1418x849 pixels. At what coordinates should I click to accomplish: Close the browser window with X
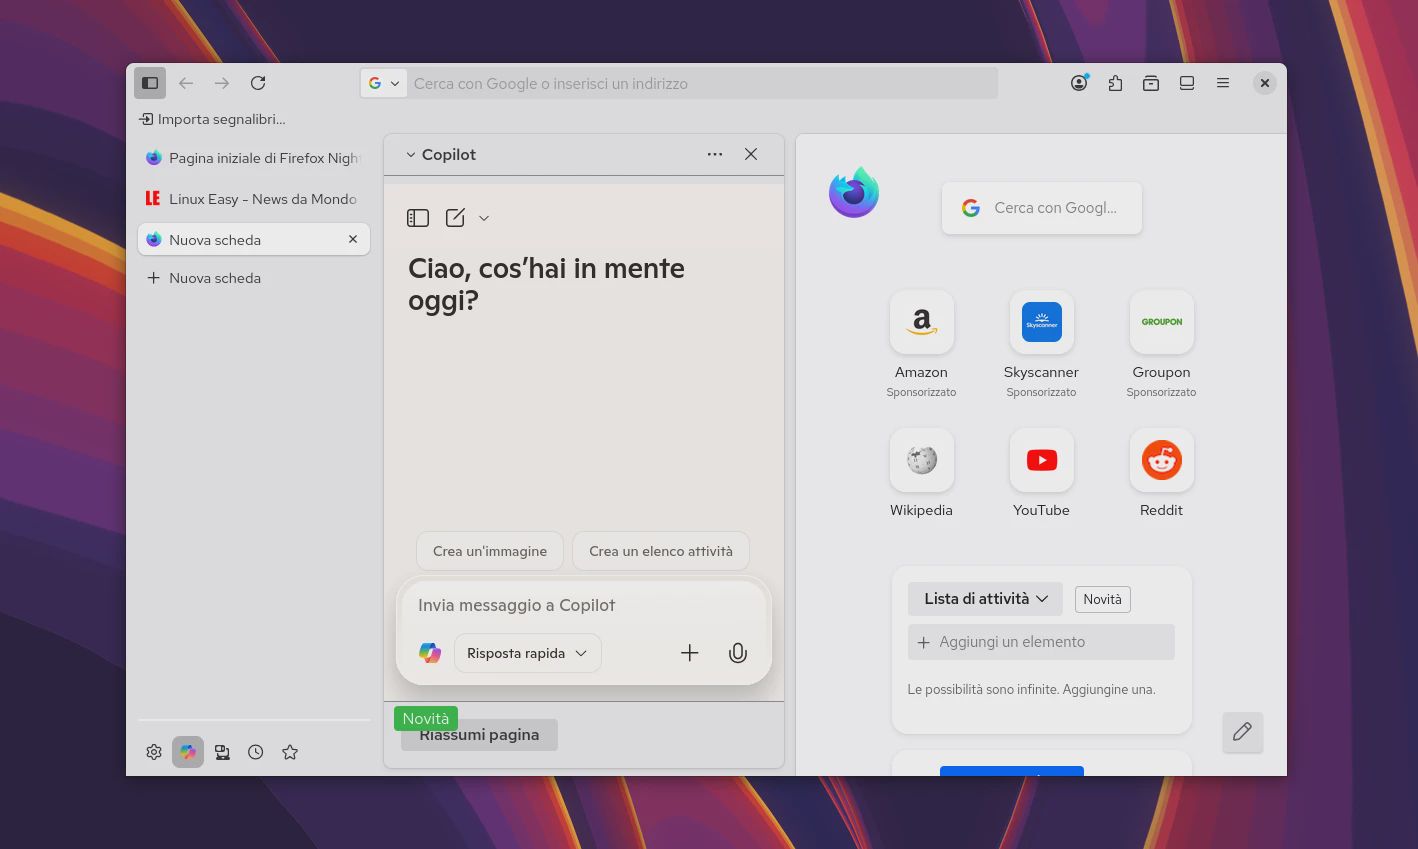[1265, 83]
